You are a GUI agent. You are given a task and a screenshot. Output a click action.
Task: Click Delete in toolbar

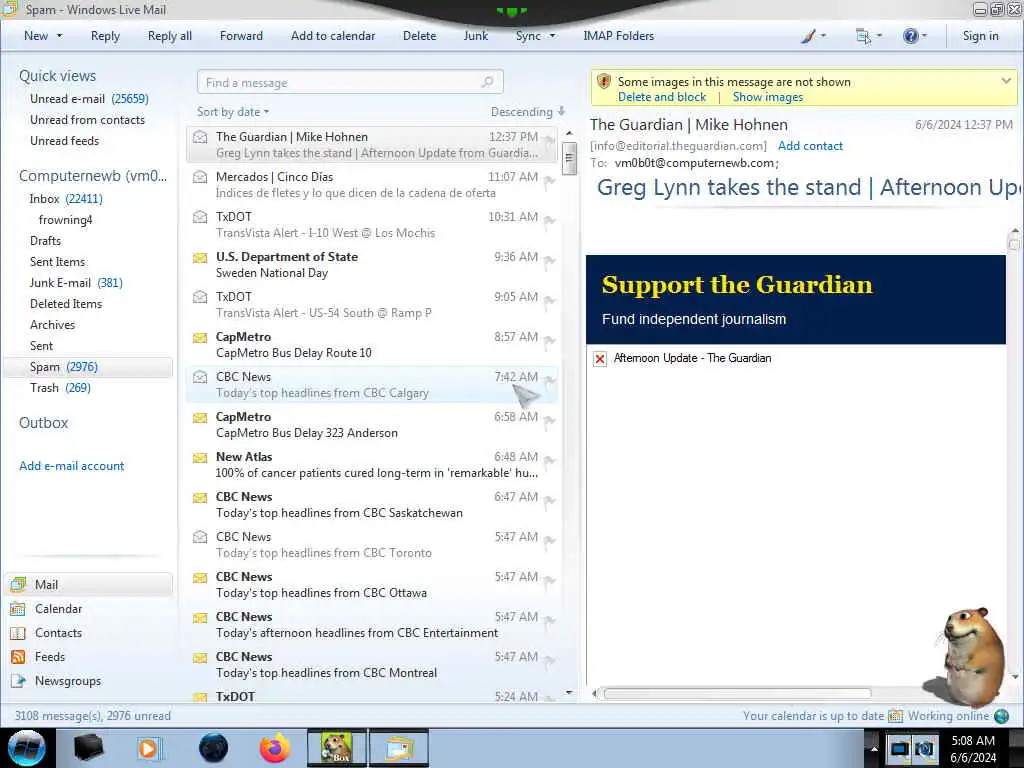click(419, 36)
